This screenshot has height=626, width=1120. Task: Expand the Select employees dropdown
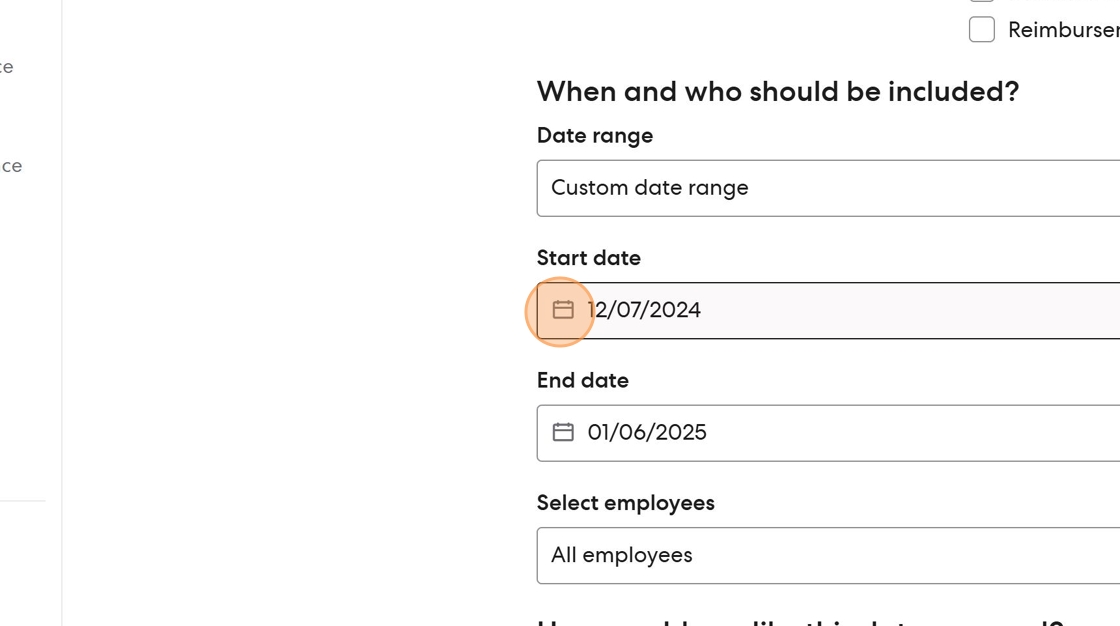pos(828,555)
